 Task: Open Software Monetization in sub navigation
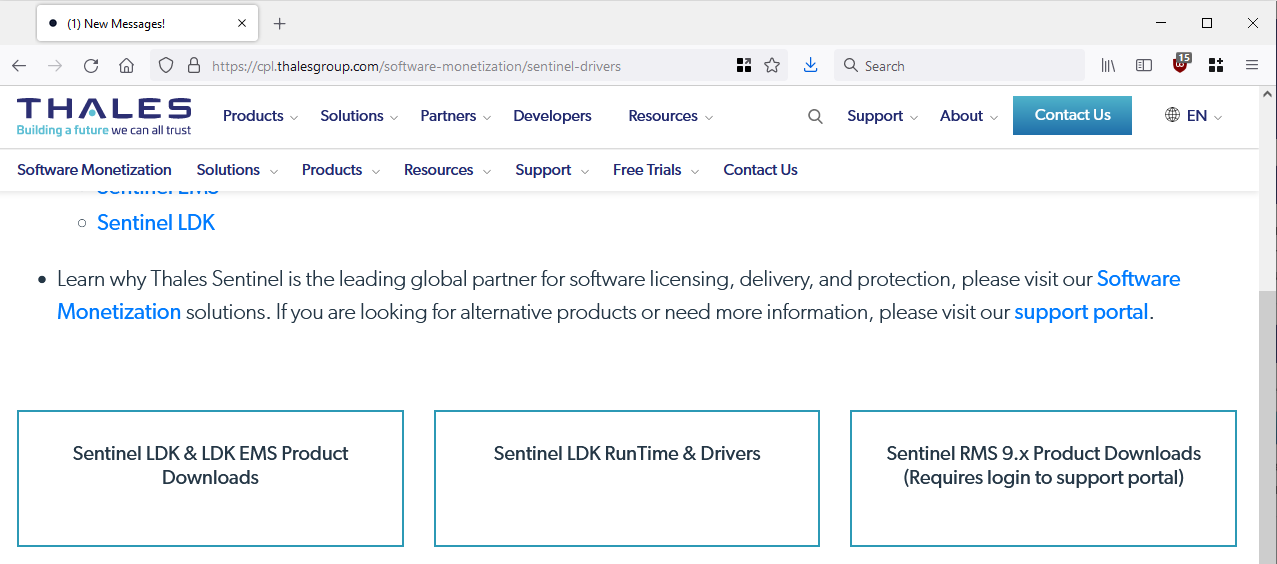point(94,170)
